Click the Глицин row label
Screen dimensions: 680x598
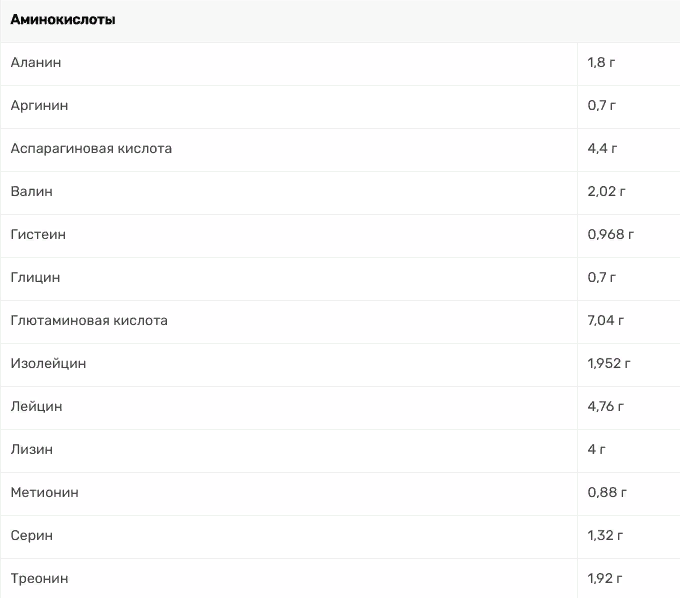click(x=35, y=277)
